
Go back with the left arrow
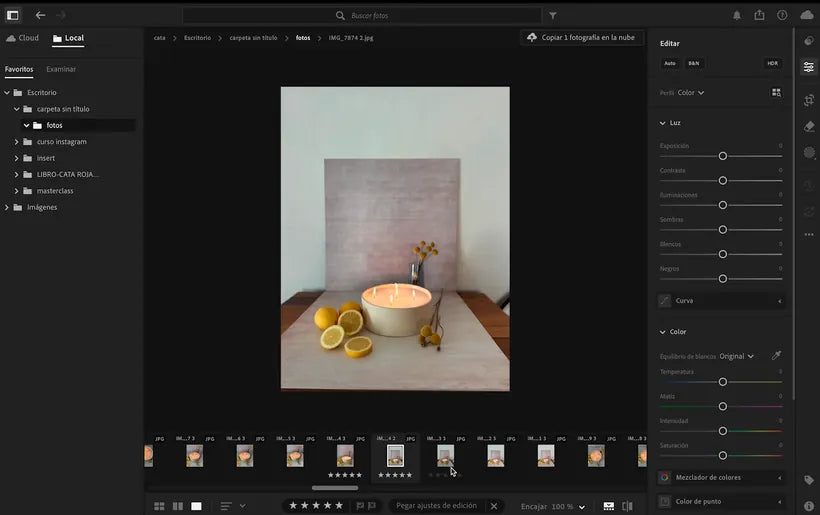pyautogui.click(x=40, y=15)
